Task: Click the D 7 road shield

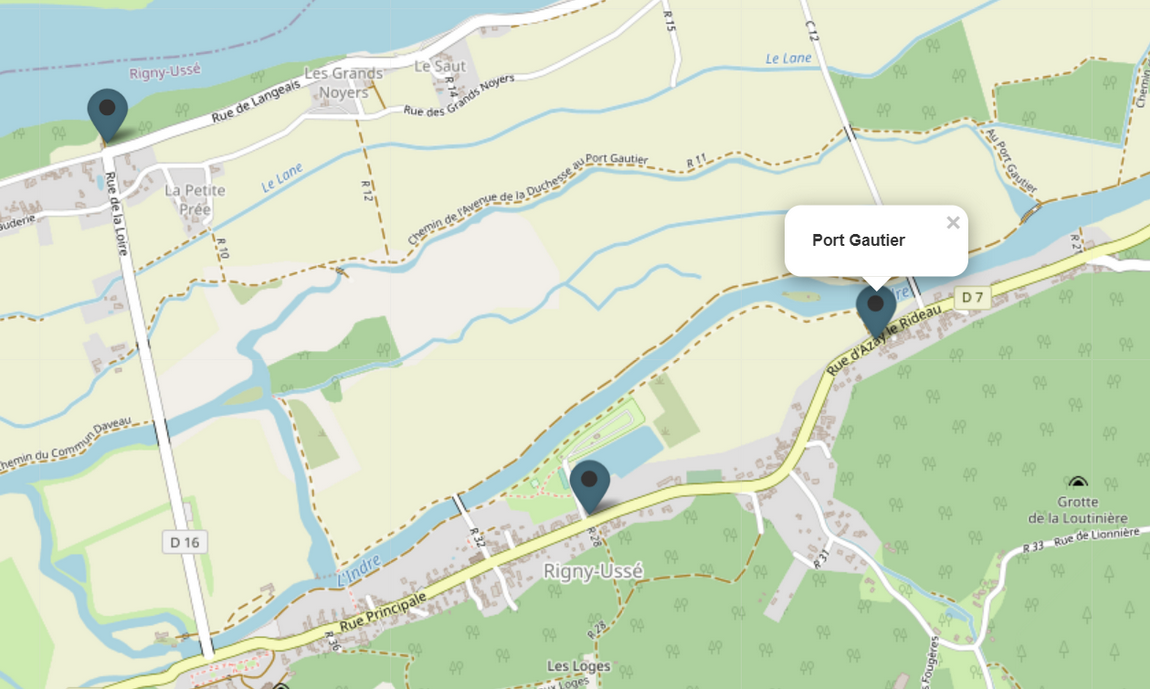Action: point(973,297)
